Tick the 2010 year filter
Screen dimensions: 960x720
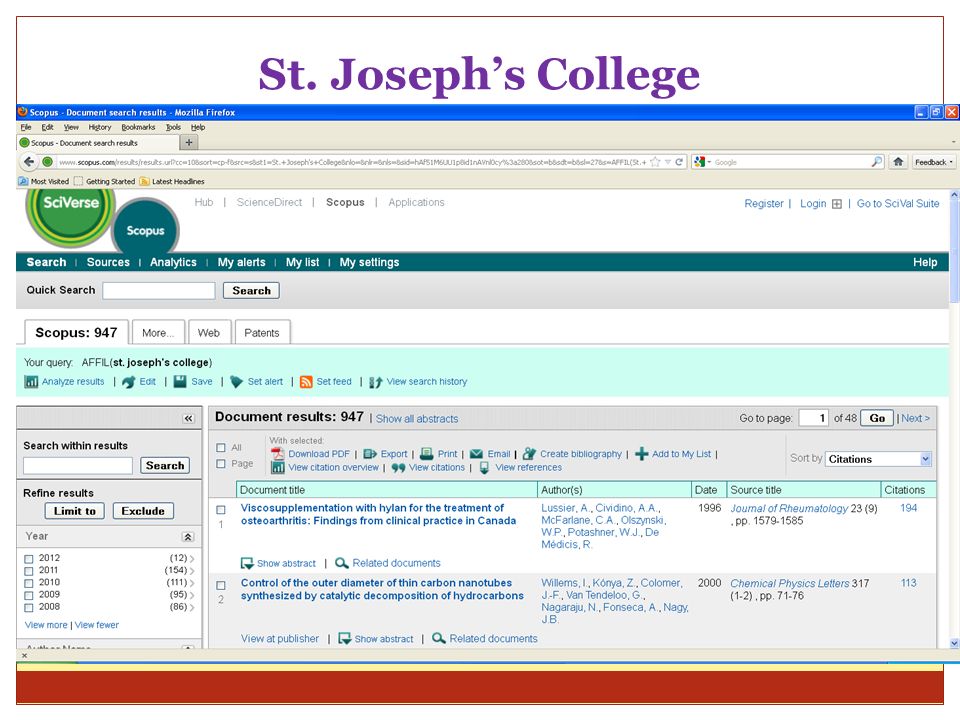point(29,583)
